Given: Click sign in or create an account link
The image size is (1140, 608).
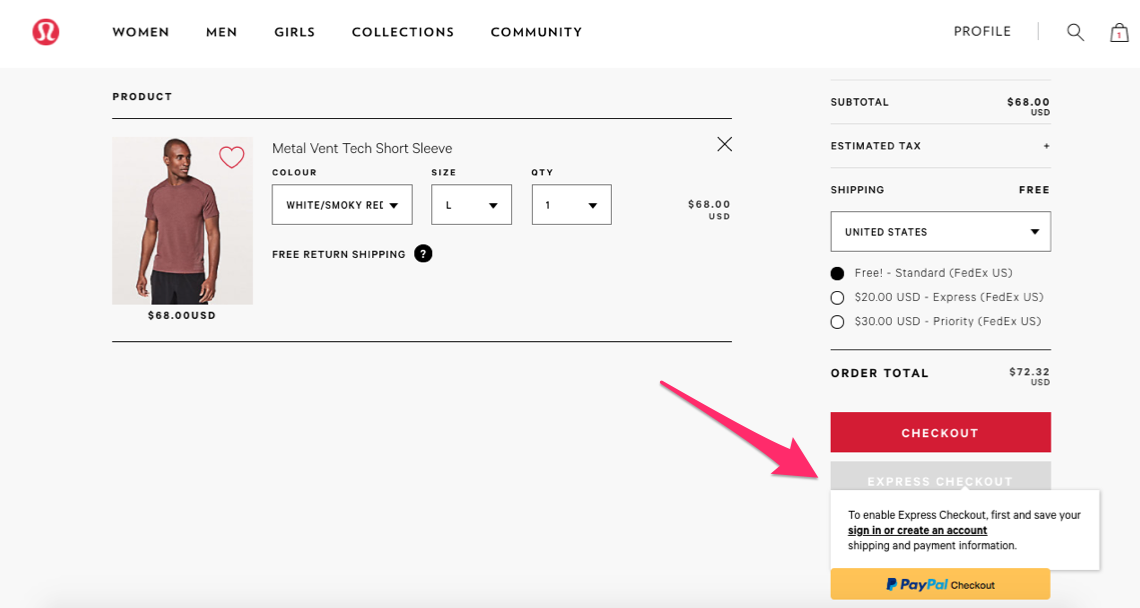Looking at the screenshot, I should click(x=918, y=530).
